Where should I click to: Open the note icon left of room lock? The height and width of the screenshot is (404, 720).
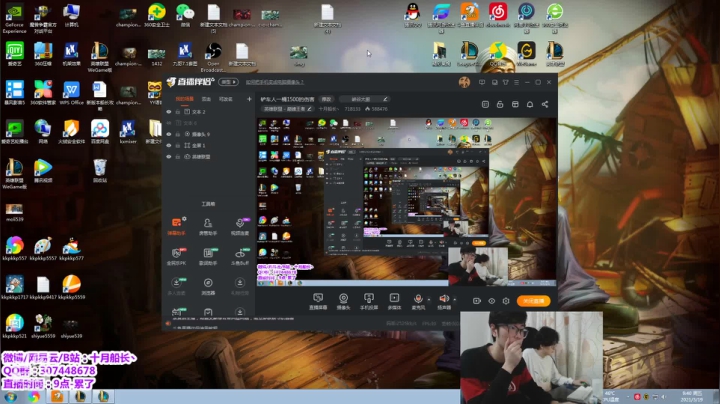[x=485, y=104]
